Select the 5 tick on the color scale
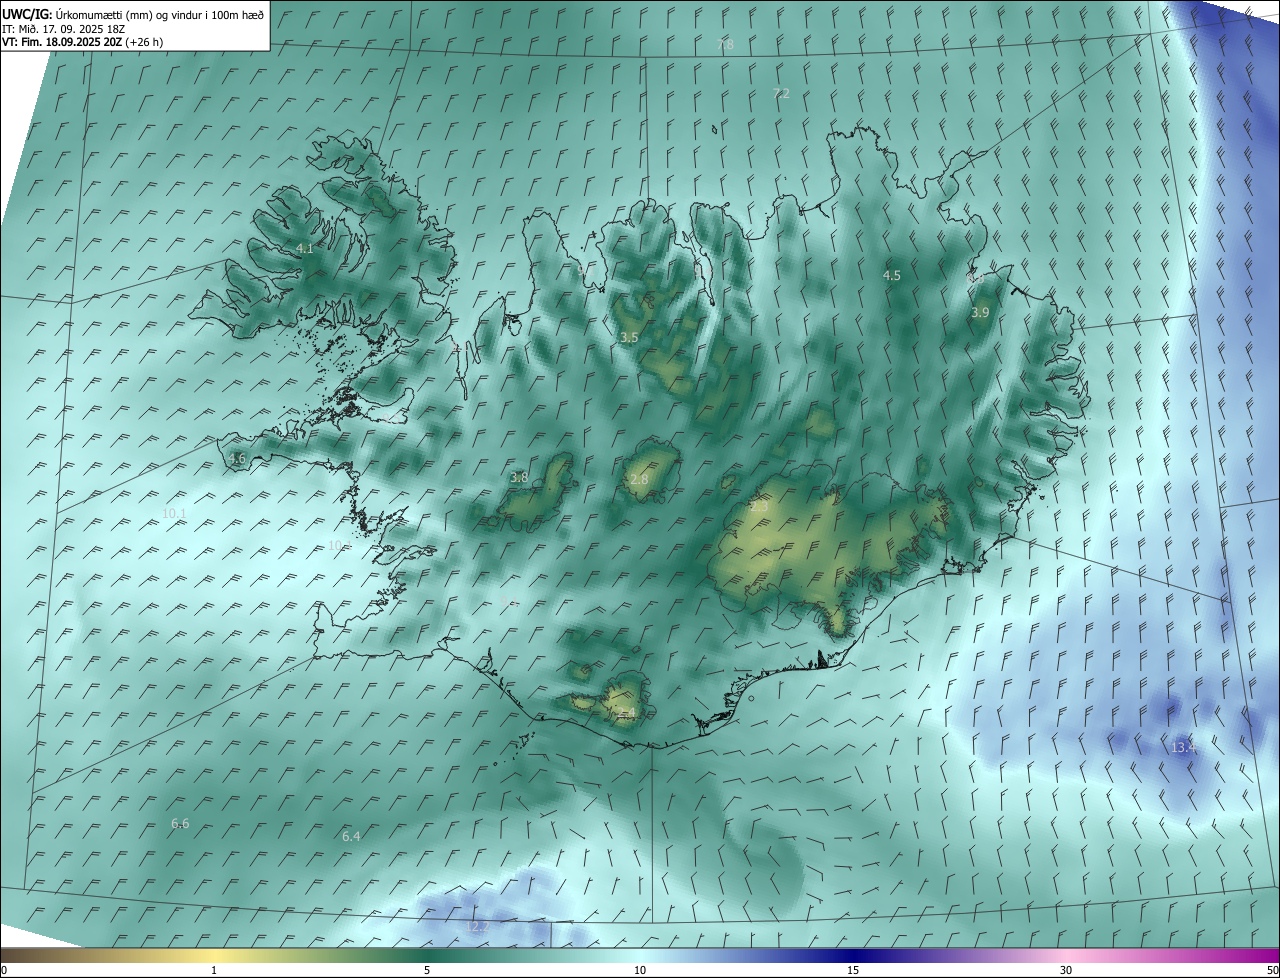The height and width of the screenshot is (978, 1280). pyautogui.click(x=427, y=970)
